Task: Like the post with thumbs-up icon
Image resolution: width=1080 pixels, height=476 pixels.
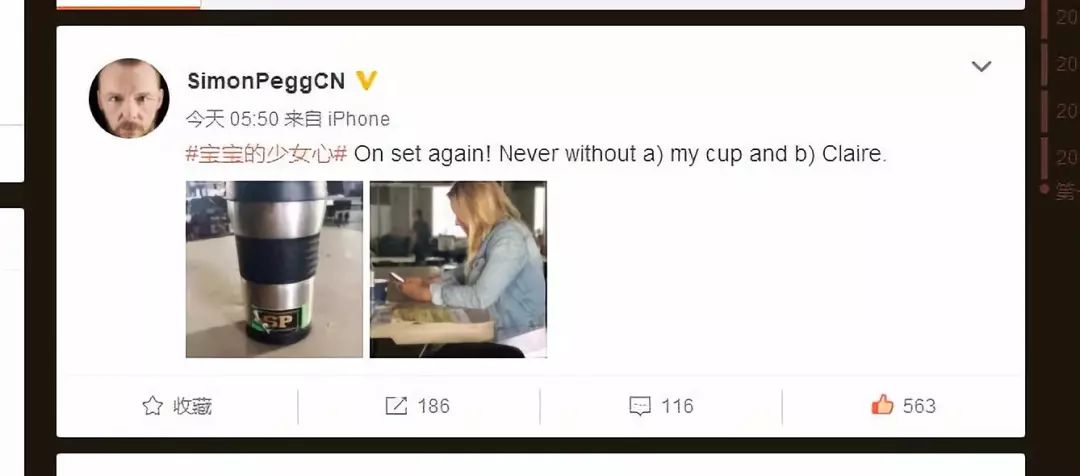Action: coord(882,404)
